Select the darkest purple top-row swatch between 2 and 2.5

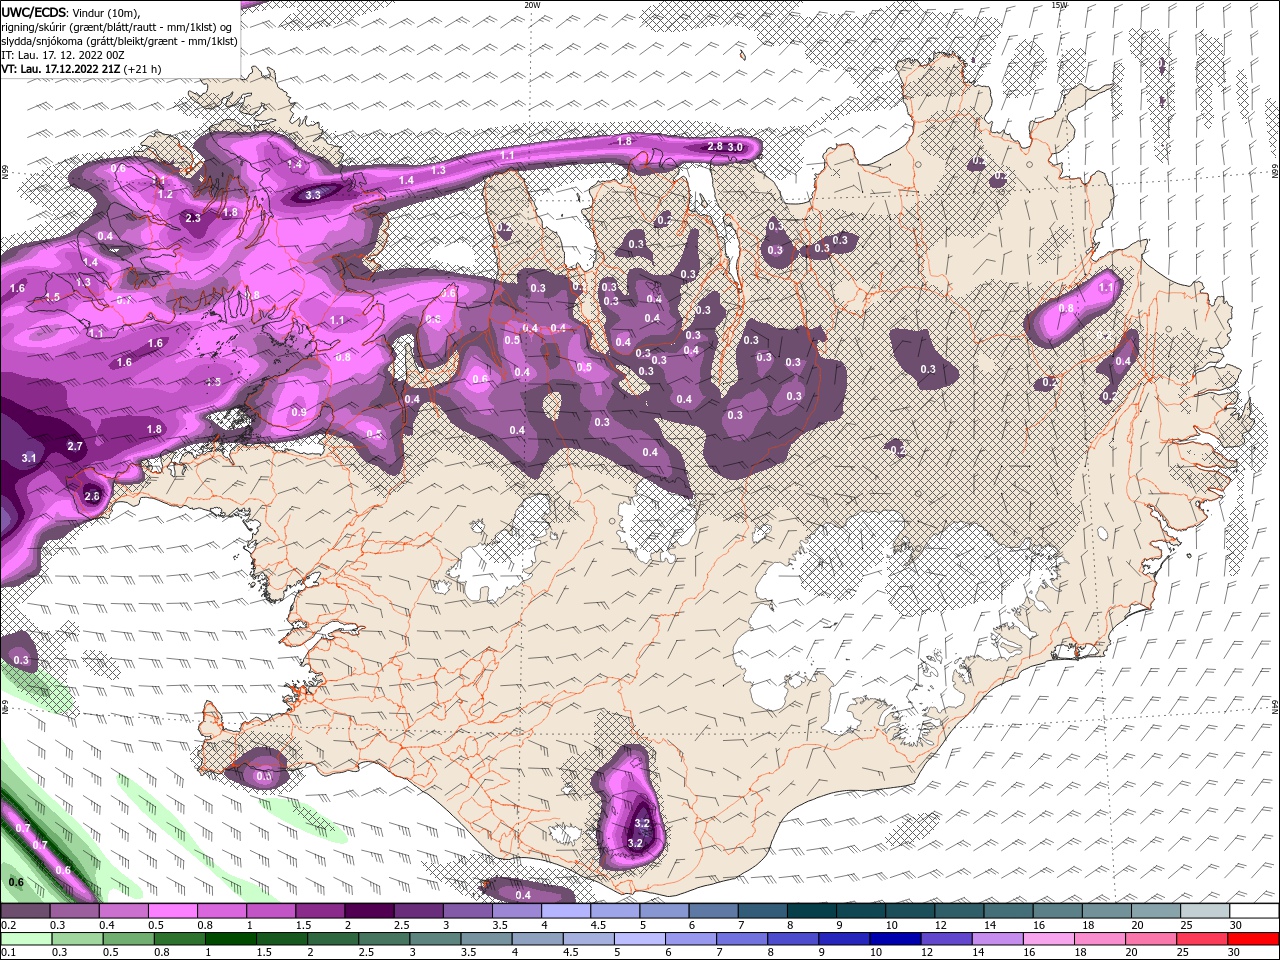(x=369, y=911)
